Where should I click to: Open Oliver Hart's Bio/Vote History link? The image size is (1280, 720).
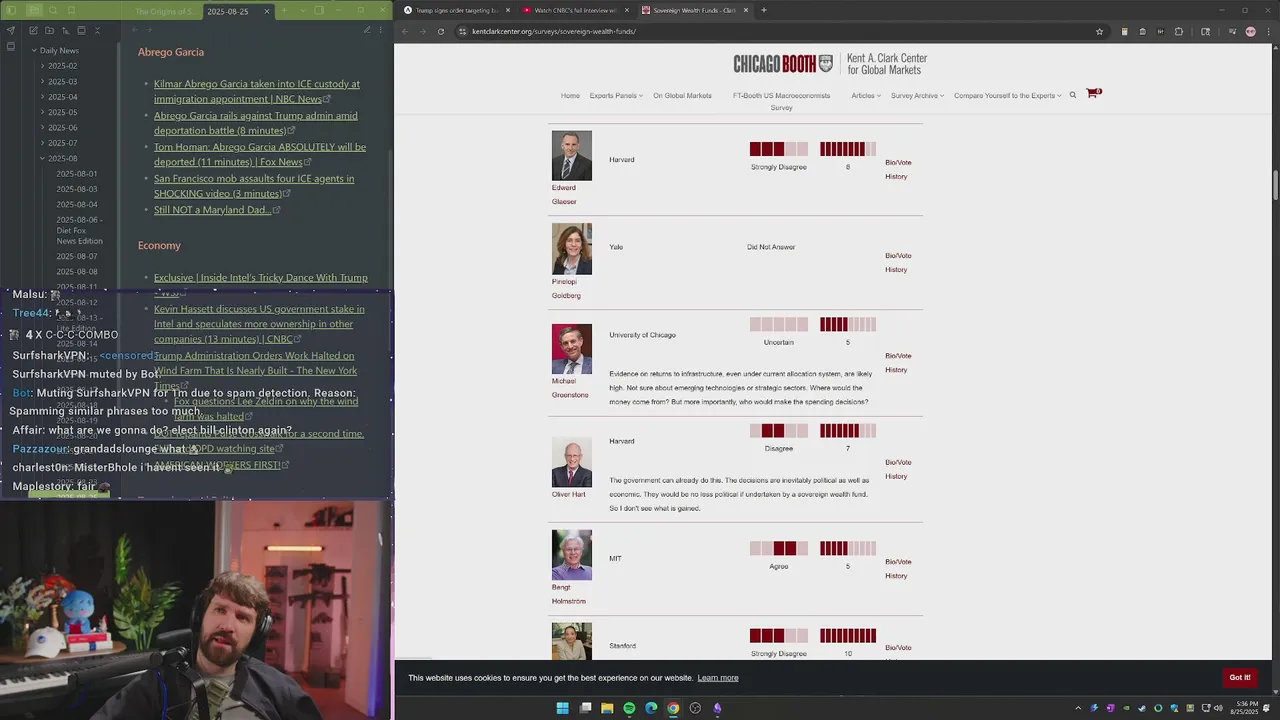(897, 469)
